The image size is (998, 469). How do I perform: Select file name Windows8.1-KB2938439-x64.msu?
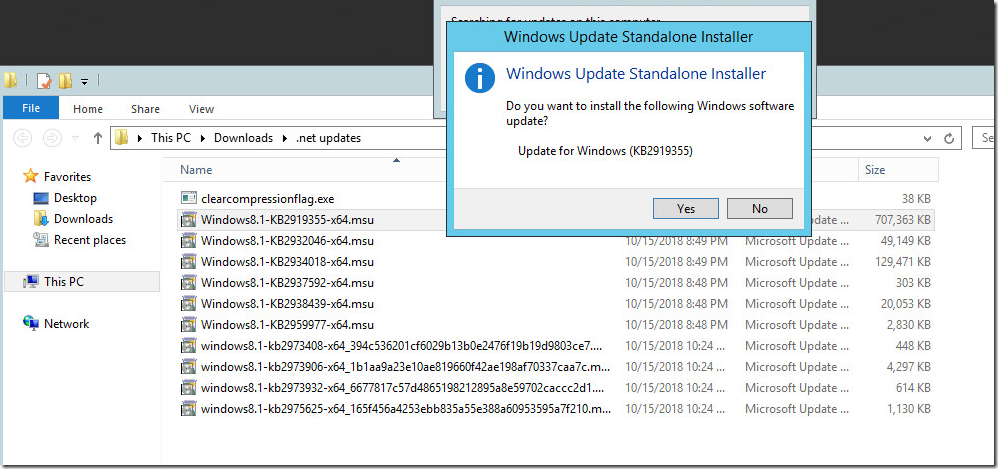point(287,304)
